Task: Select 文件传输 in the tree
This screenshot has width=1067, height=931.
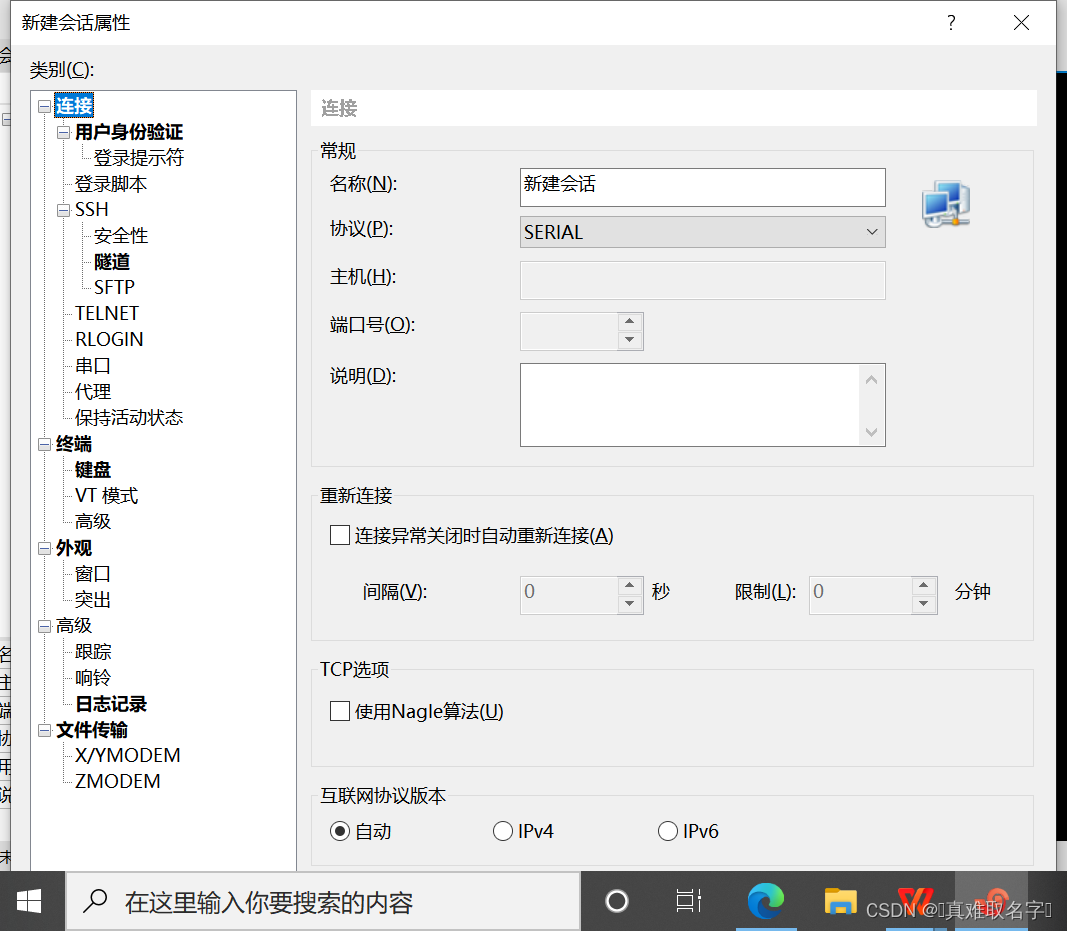Action: [91, 730]
